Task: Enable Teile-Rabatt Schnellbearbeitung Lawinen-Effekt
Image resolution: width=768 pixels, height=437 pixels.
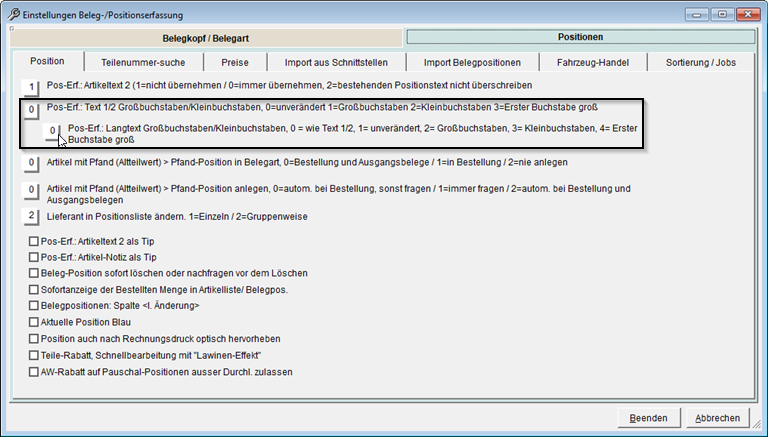Action: click(x=33, y=355)
